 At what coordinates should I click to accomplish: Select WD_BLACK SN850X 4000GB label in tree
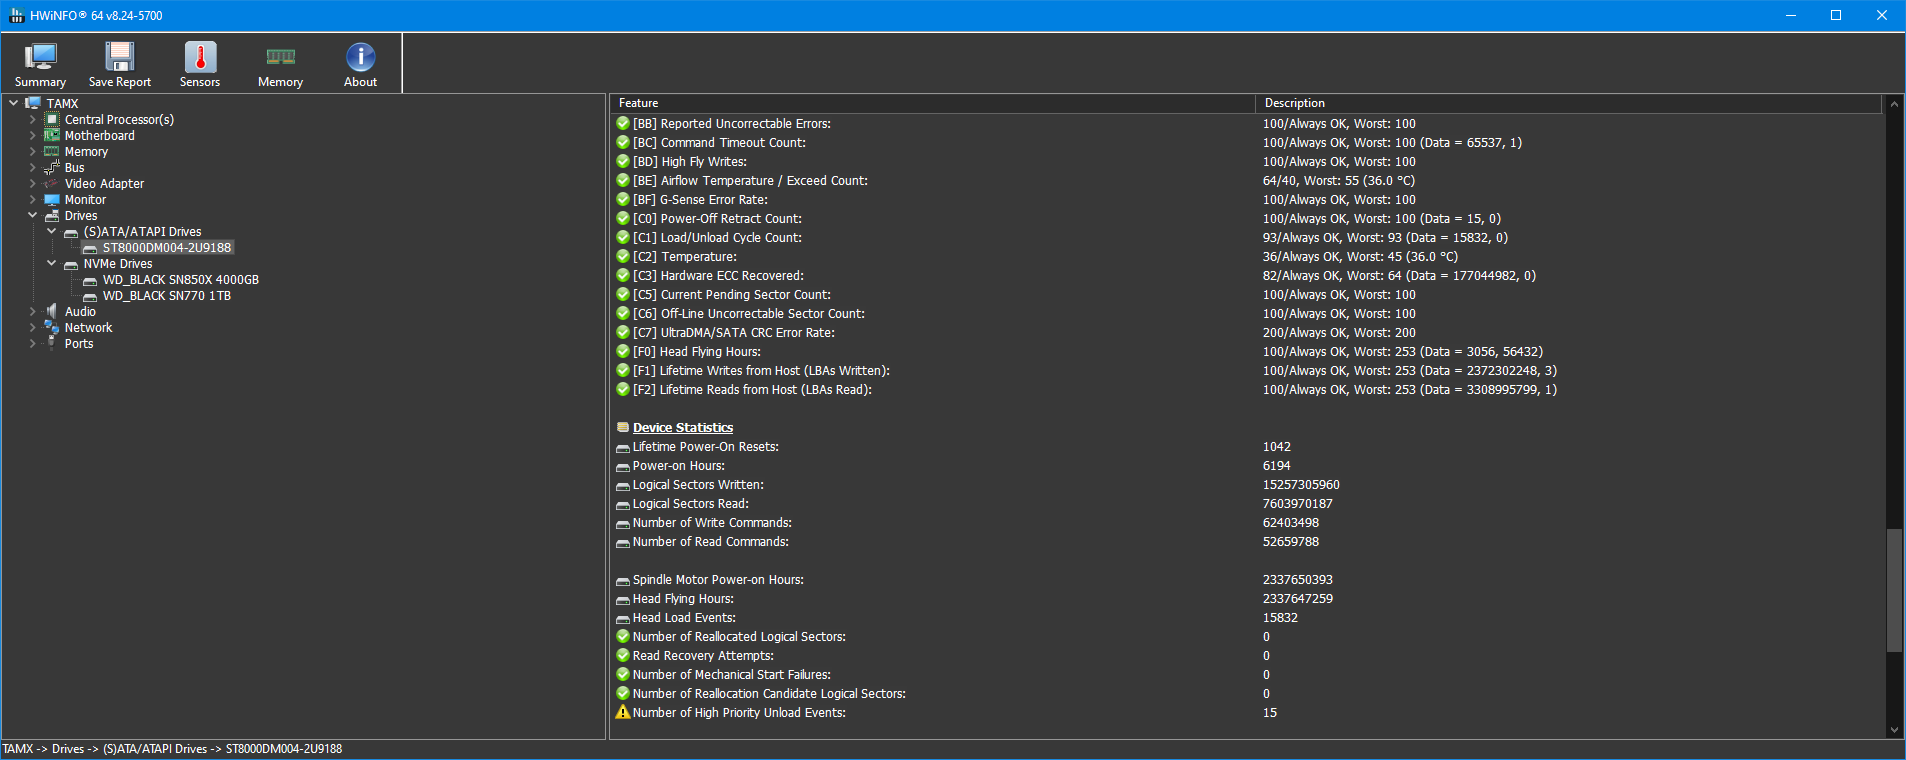[x=180, y=279]
